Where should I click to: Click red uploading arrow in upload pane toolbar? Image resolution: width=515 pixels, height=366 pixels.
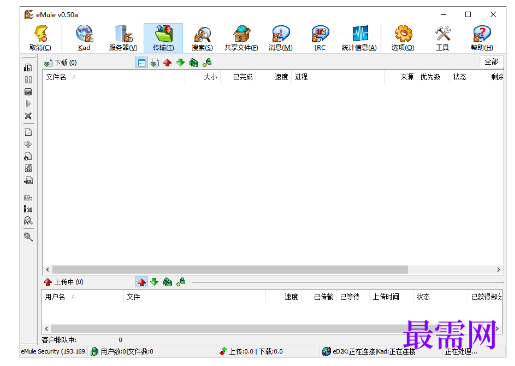(142, 282)
